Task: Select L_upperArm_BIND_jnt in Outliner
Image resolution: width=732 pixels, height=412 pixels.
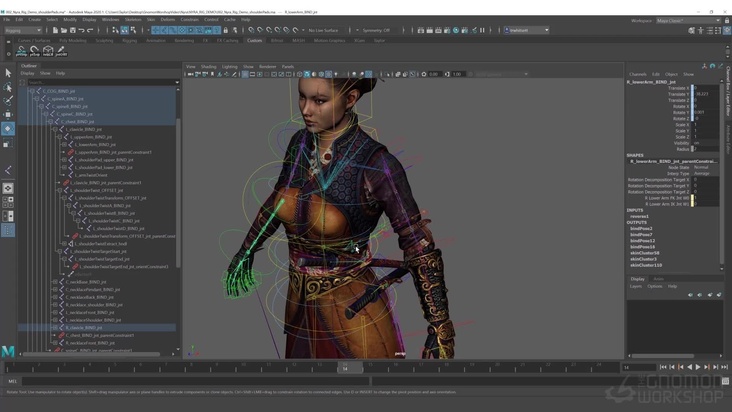Action: [91, 137]
